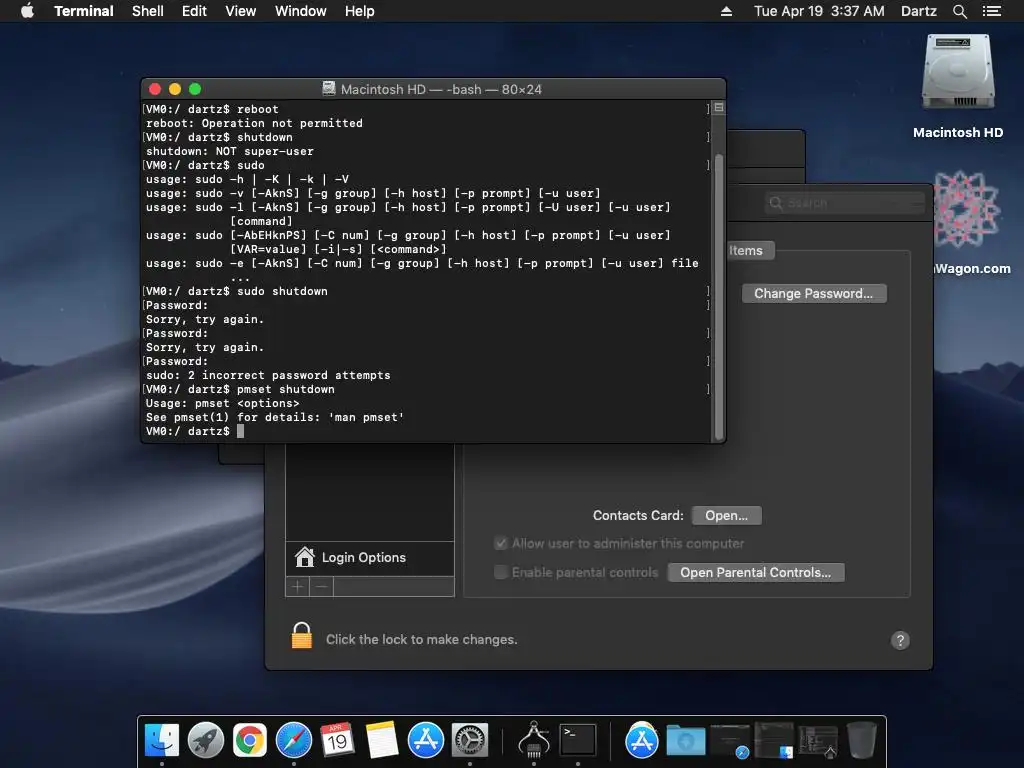Open System Preferences from the dock
Viewport: 1024px width, 768px height.
click(470, 741)
